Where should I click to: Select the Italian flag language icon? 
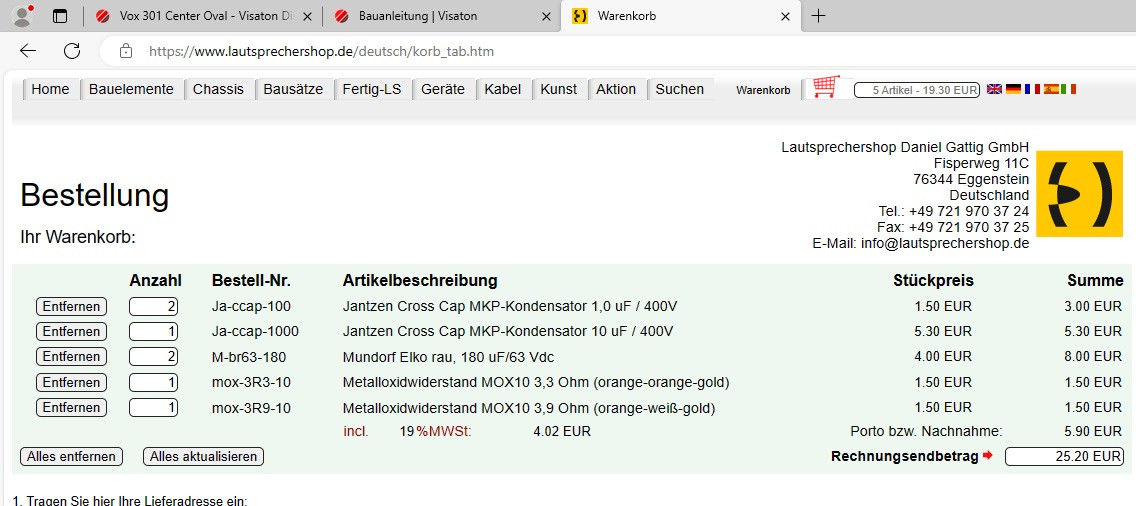[1069, 89]
